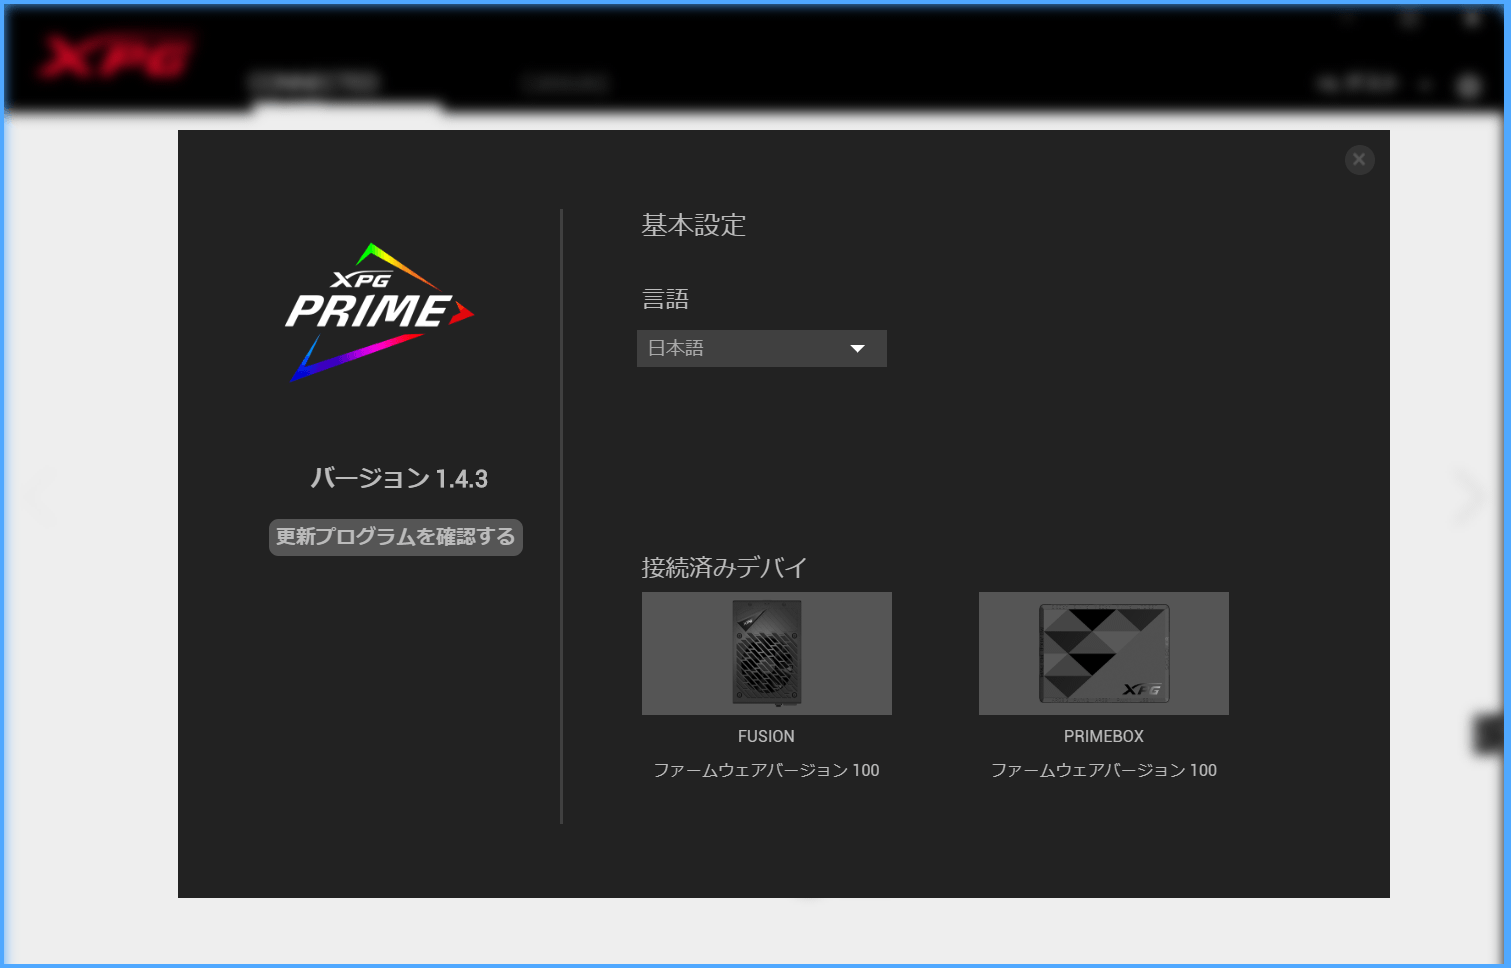Open the 日本語 language dropdown
Image resolution: width=1511 pixels, height=968 pixels.
point(762,348)
